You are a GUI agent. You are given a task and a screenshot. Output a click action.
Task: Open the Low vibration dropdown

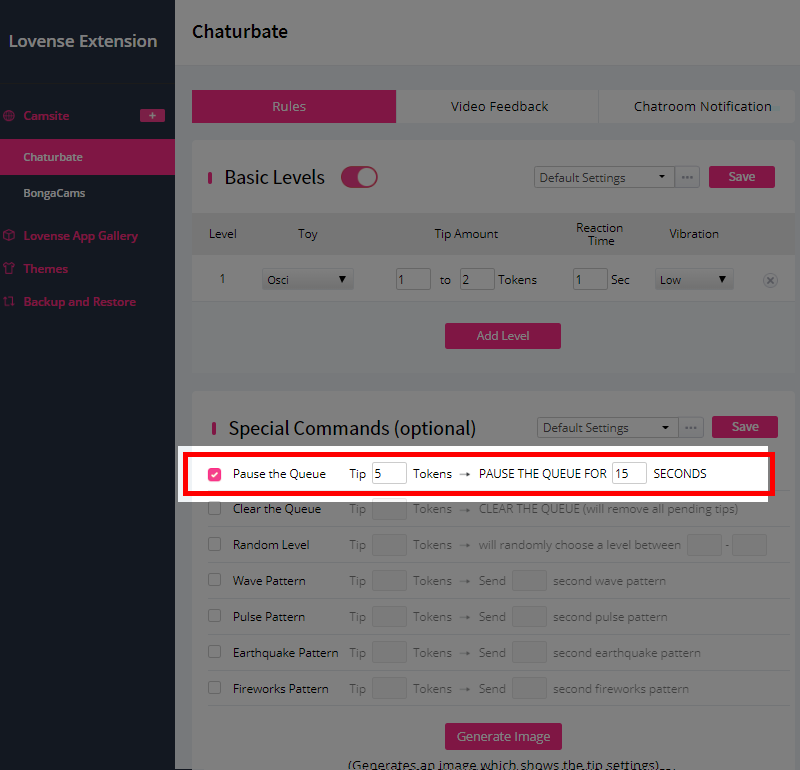[694, 280]
